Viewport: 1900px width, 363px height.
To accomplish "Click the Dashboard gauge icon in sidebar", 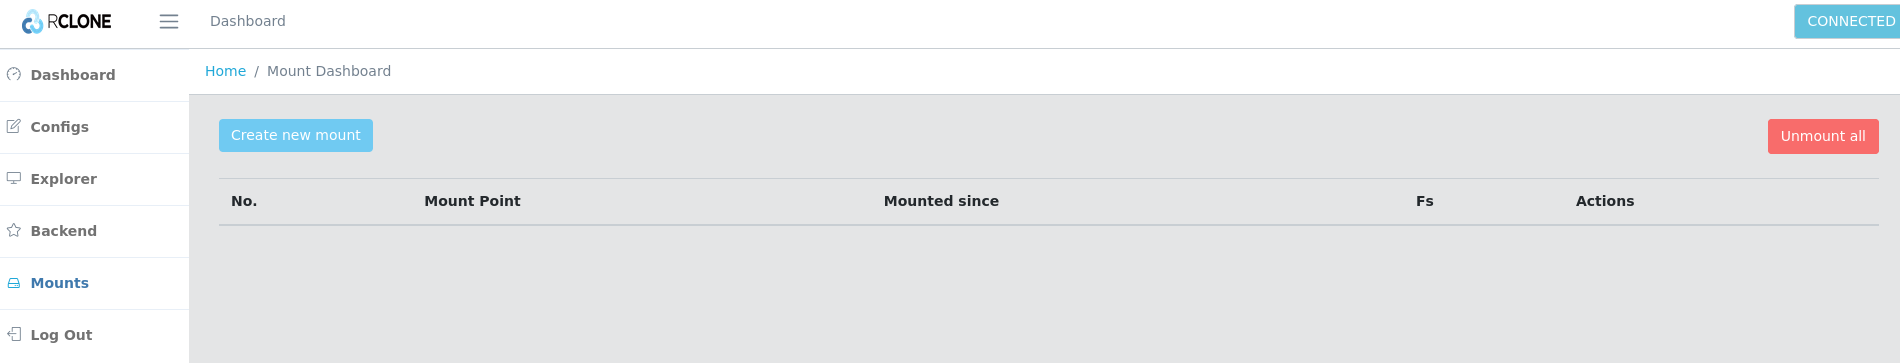I will (x=14, y=74).
